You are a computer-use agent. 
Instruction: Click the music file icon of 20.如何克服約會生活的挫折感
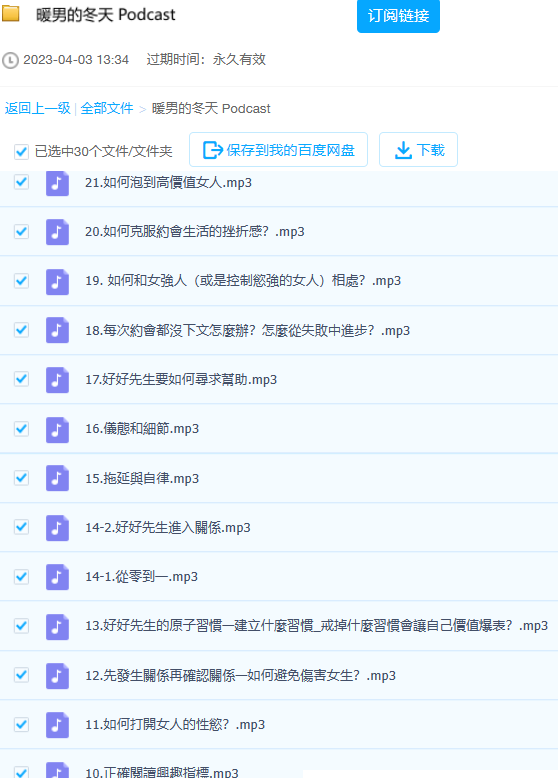(57, 232)
